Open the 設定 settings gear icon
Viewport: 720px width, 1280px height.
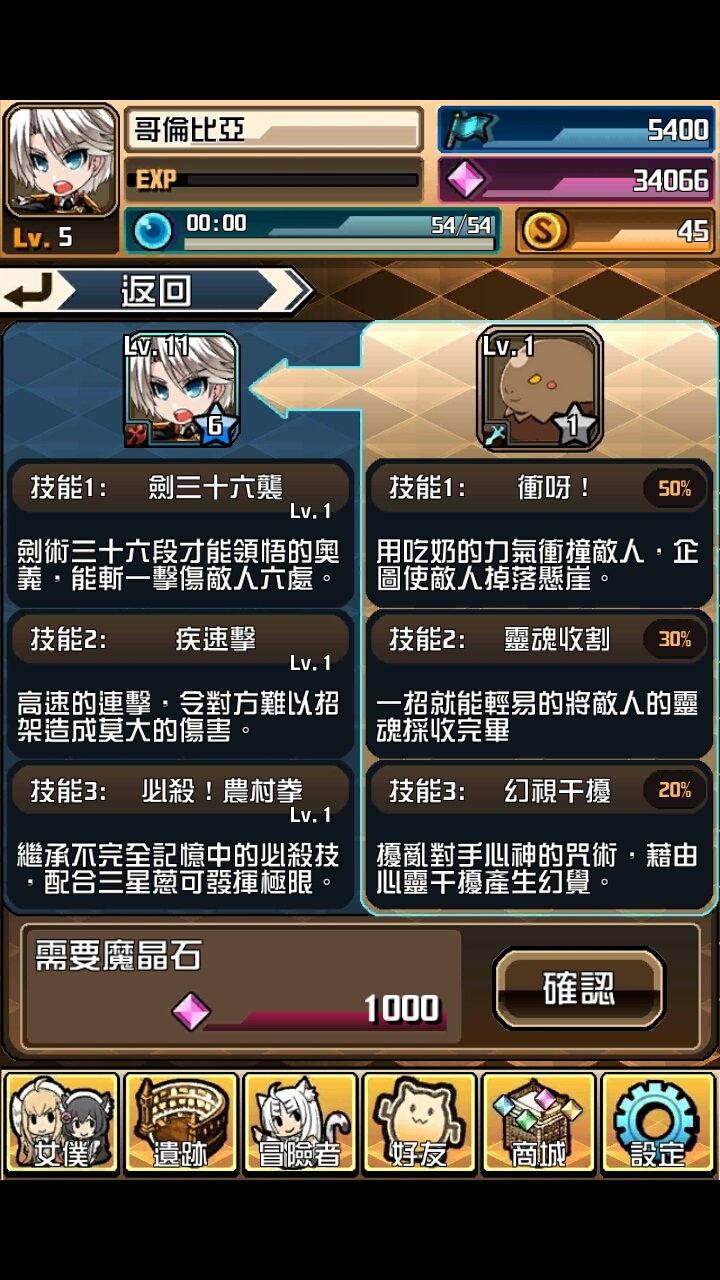(x=657, y=1123)
